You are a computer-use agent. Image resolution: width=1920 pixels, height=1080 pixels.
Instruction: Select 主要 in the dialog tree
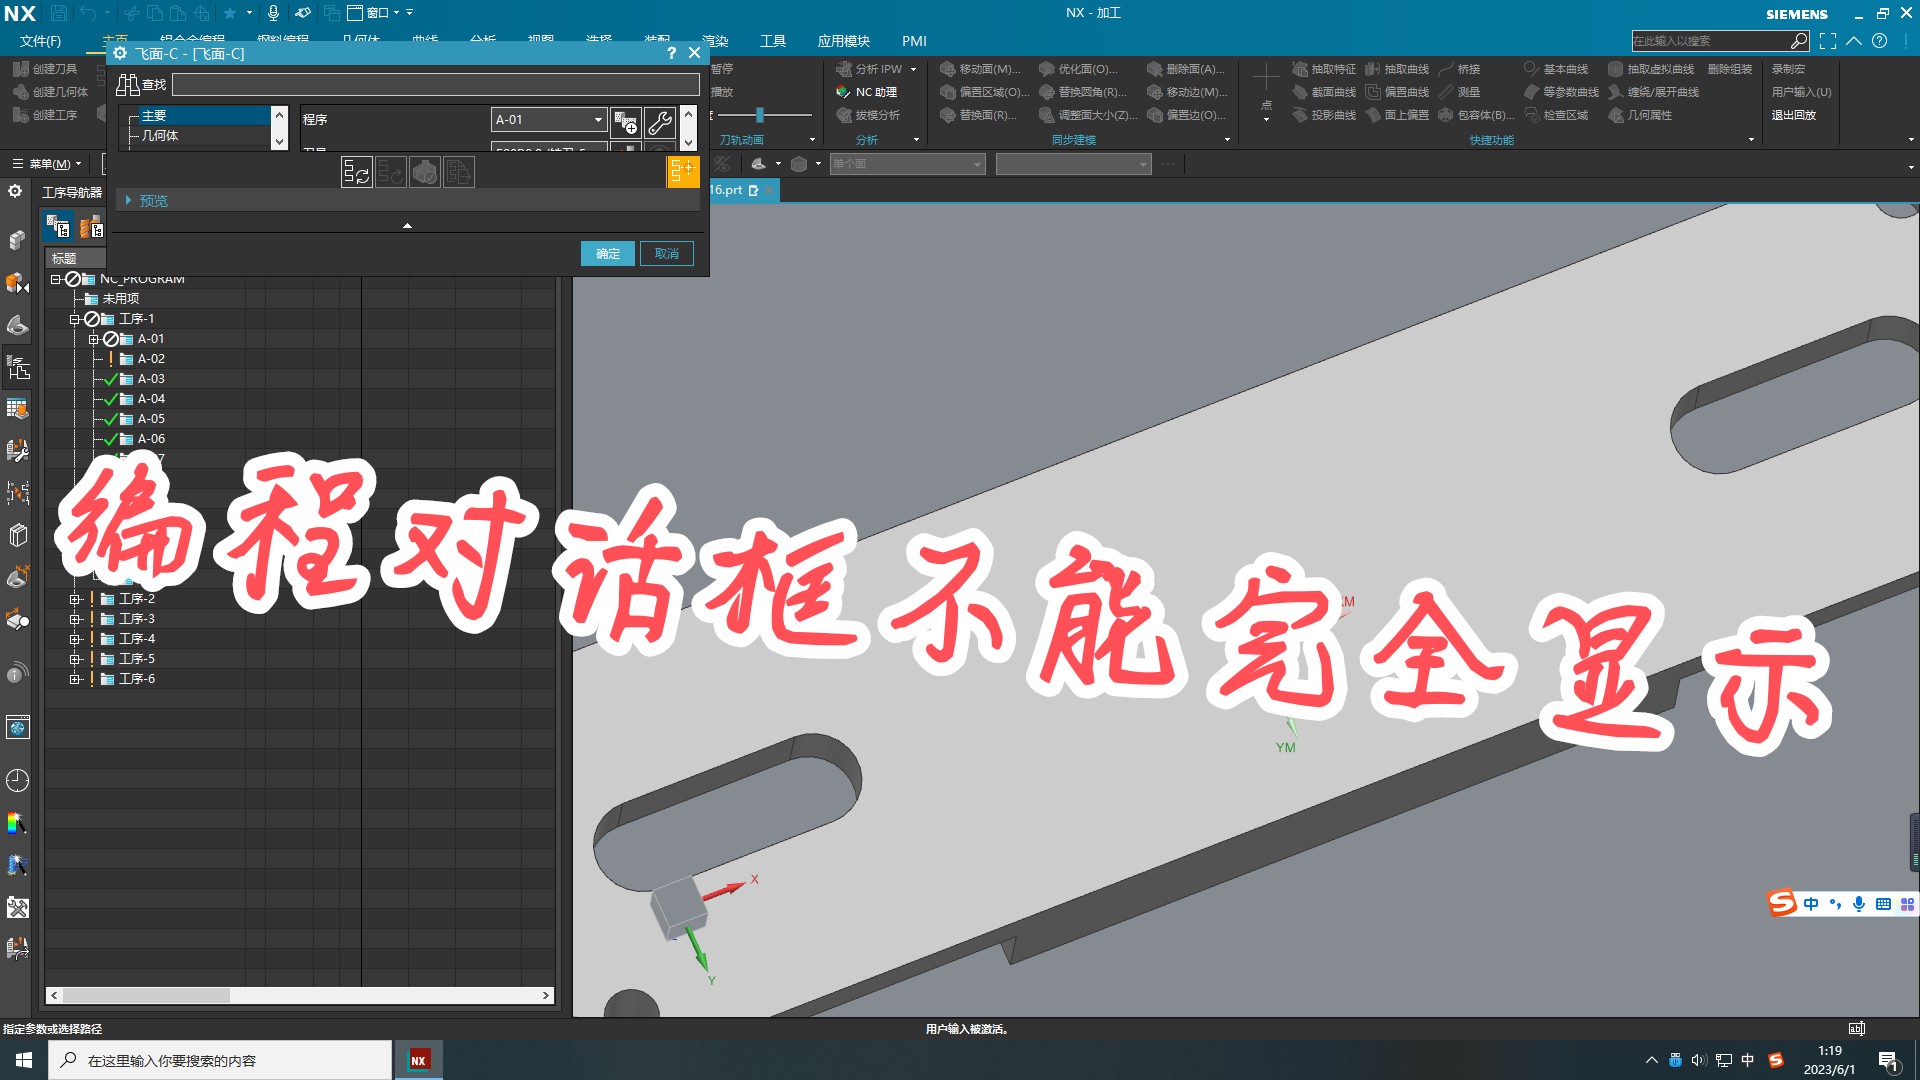click(204, 116)
